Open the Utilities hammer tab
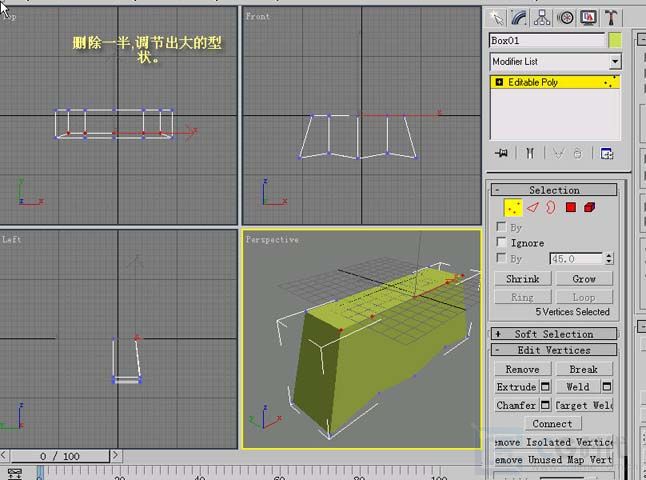The height and width of the screenshot is (480, 646). (611, 18)
